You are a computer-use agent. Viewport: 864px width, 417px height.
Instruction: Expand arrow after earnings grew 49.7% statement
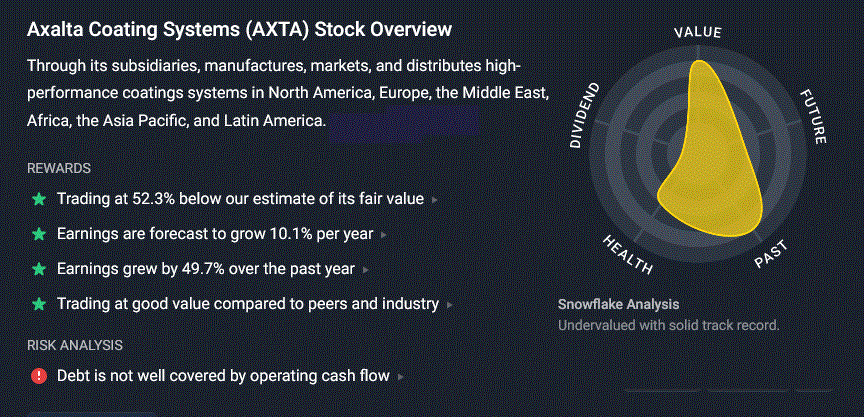tap(366, 270)
